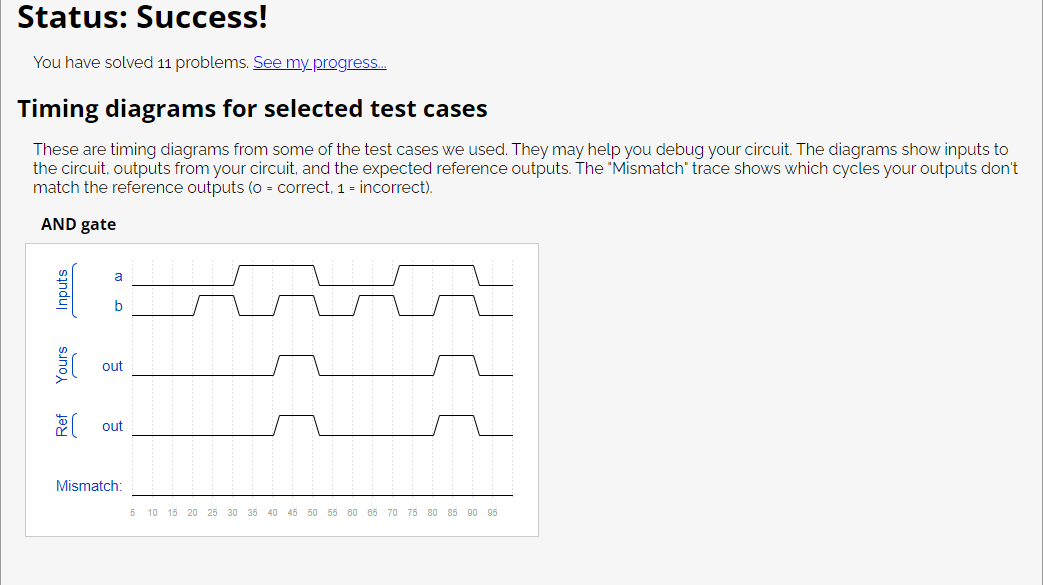The width and height of the screenshot is (1043, 585).
Task: Click the "You have solved 11 problems" text
Action: point(141,63)
